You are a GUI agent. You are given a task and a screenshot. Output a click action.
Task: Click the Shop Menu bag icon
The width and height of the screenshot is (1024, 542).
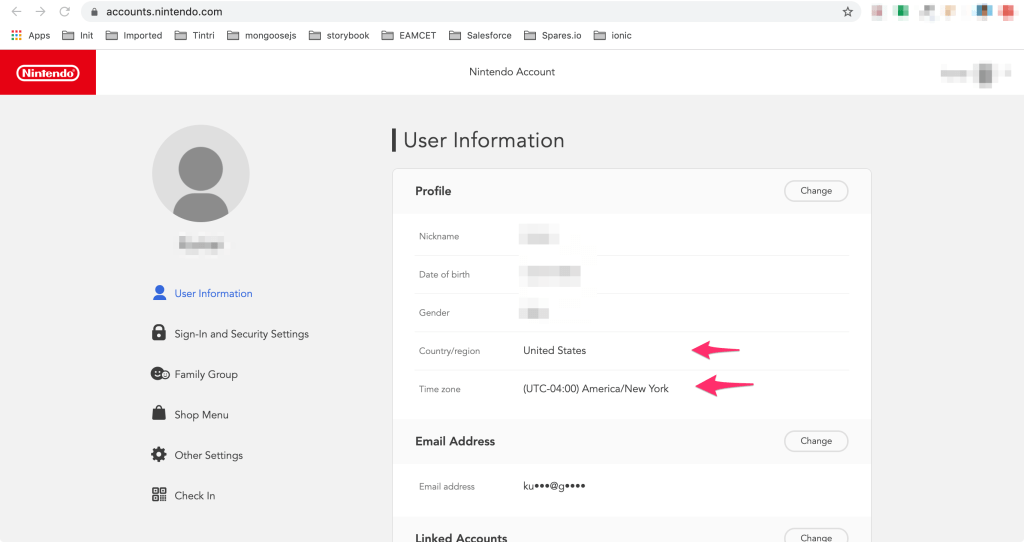[159, 414]
